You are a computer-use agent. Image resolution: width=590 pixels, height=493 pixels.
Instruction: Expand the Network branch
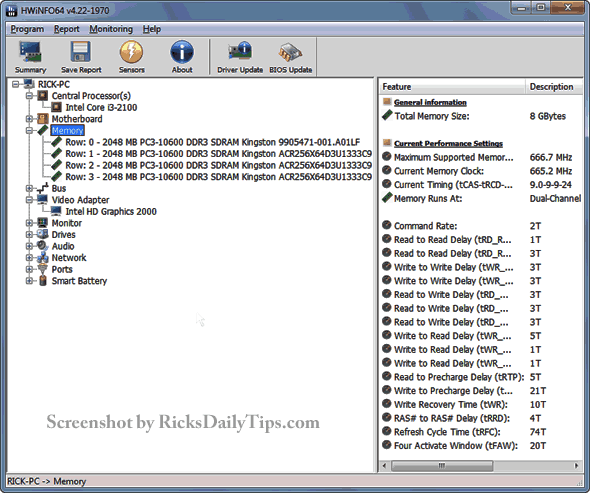[29, 258]
